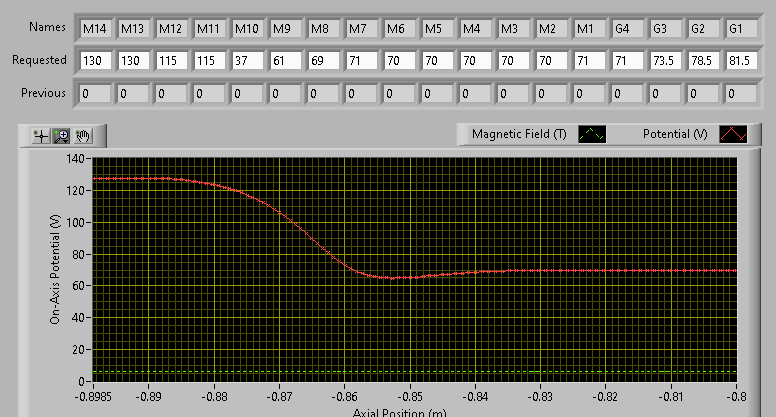Click the M12 name field
The image size is (776, 417).
click(x=171, y=29)
